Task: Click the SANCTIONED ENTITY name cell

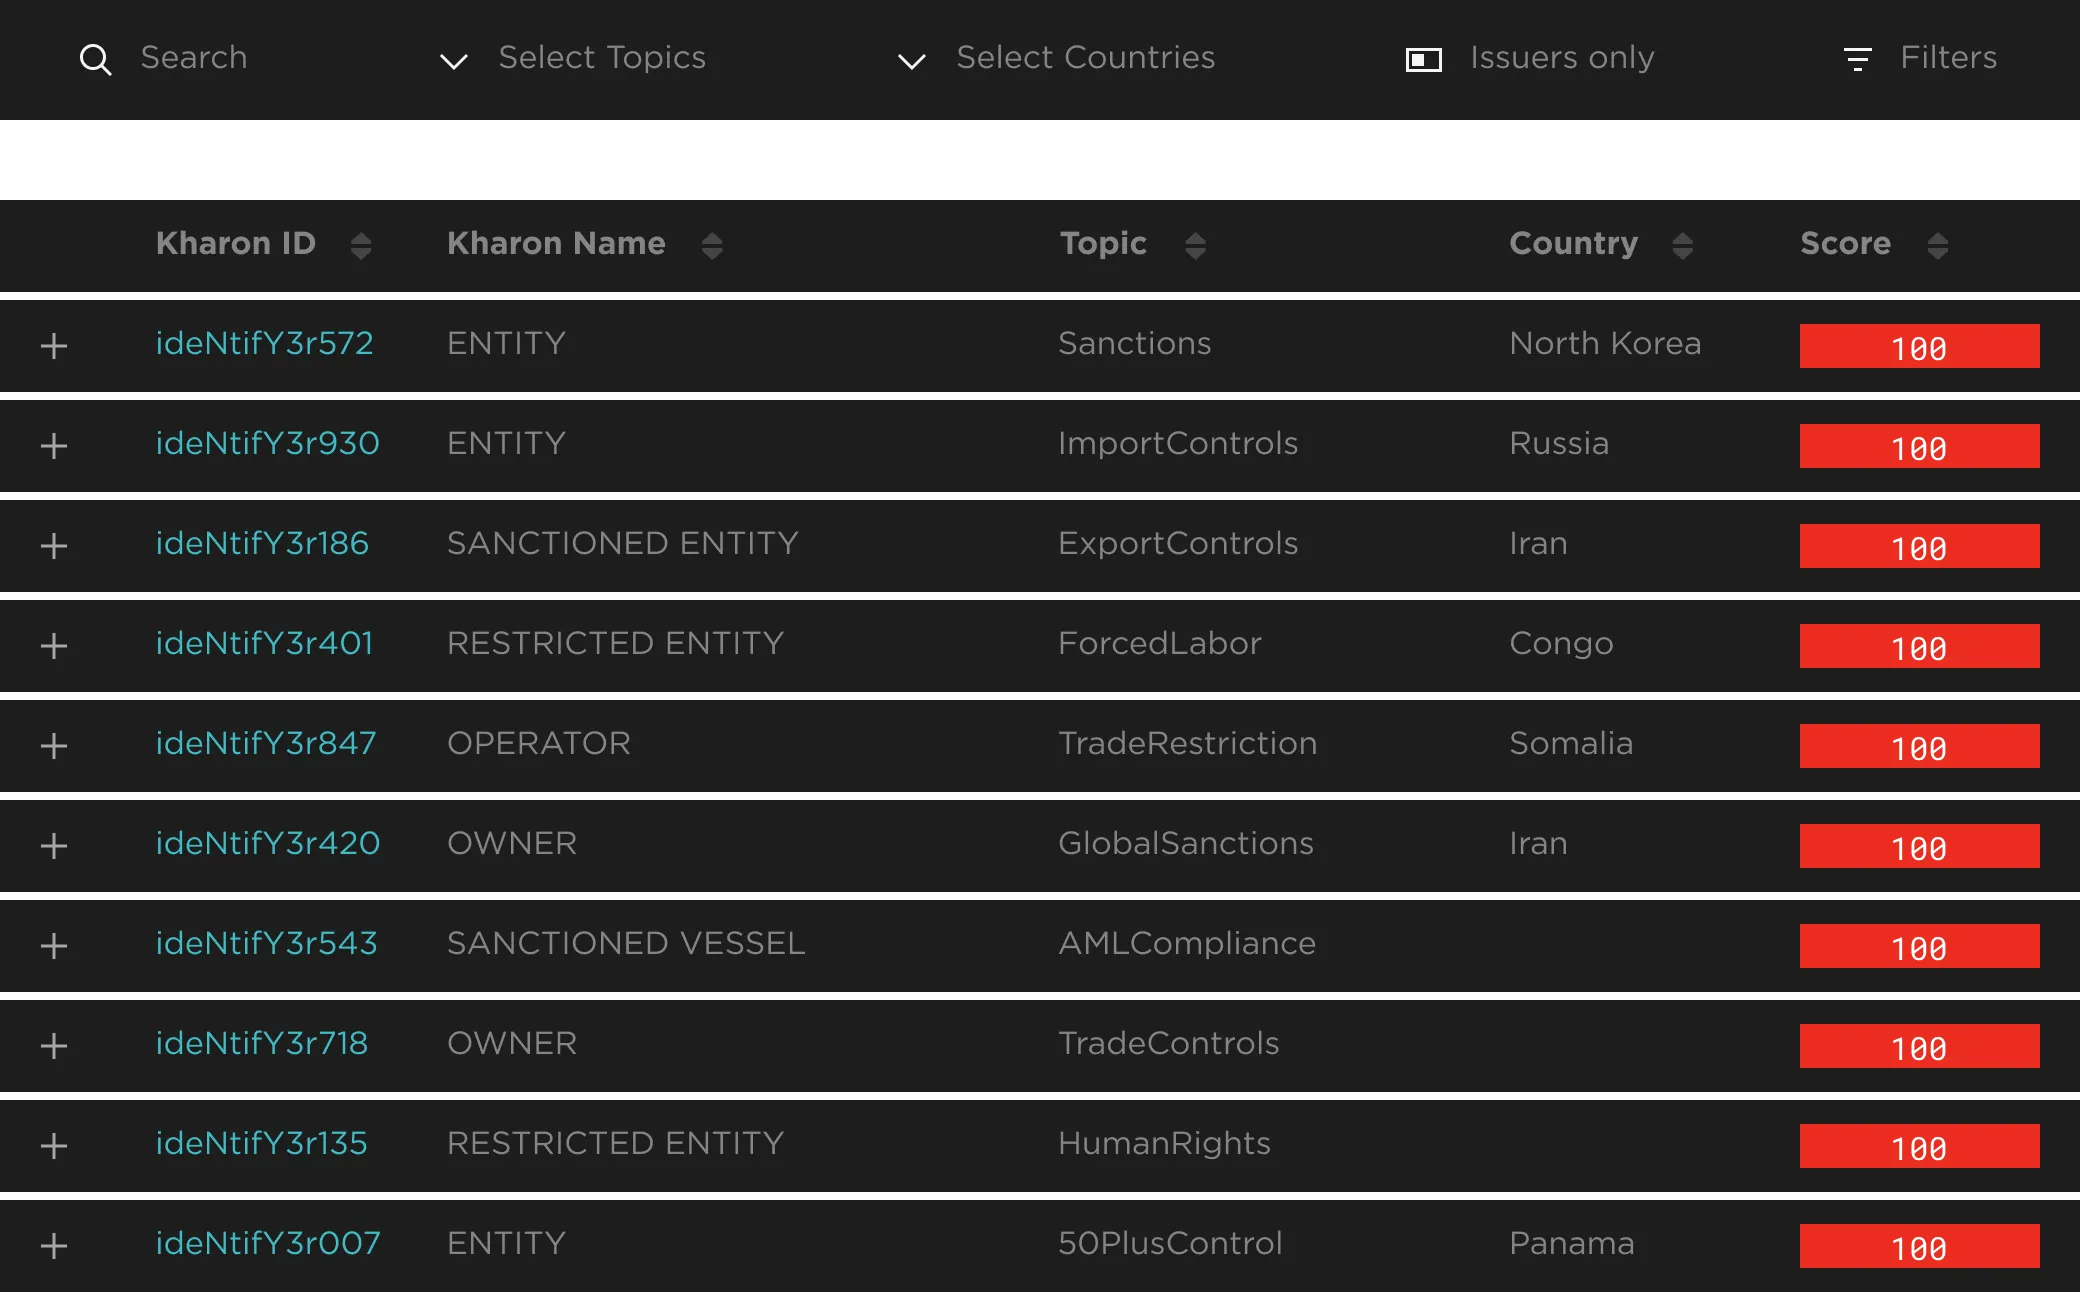Action: [623, 544]
